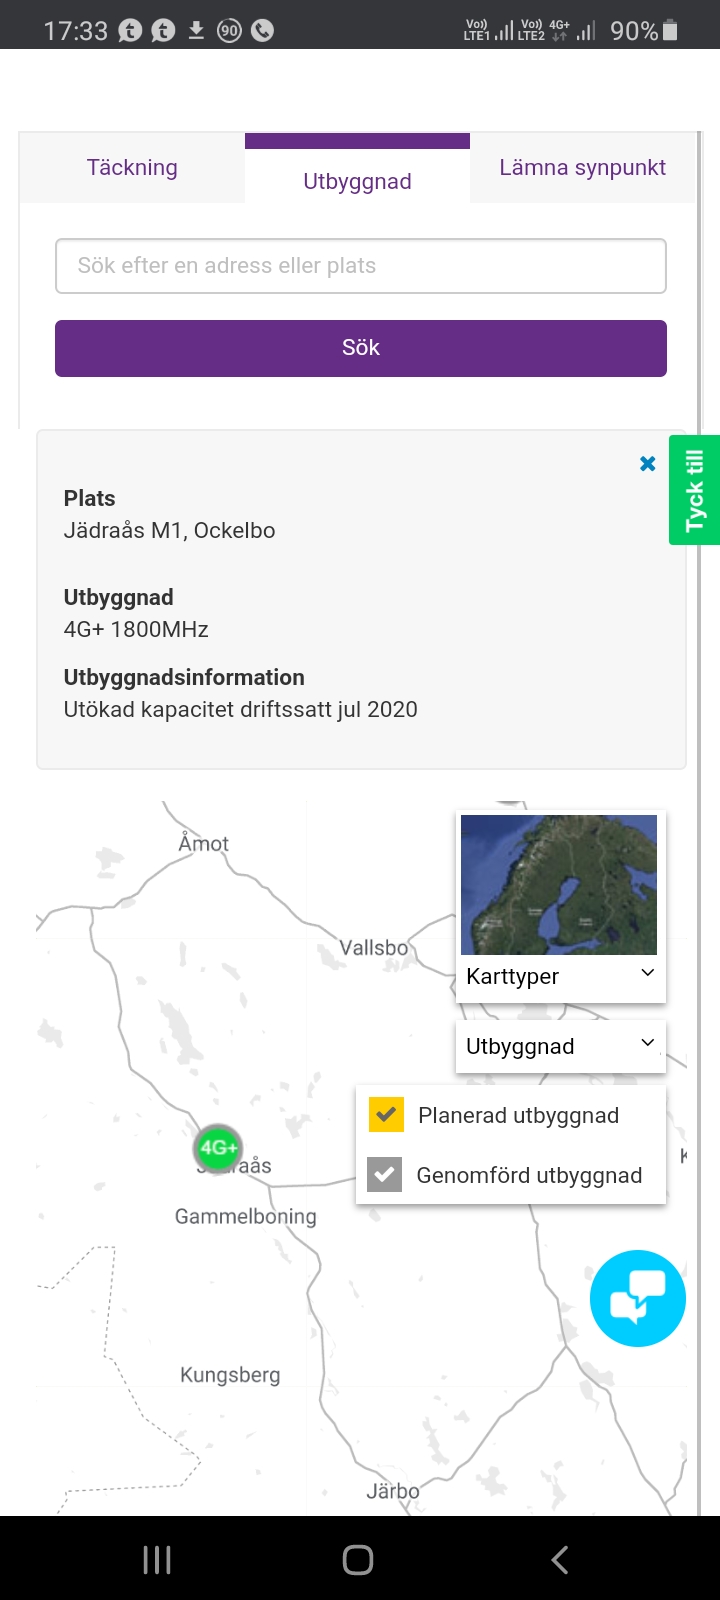
Task: Toggle Planerad utbyggnad checkbox
Action: tap(386, 1115)
